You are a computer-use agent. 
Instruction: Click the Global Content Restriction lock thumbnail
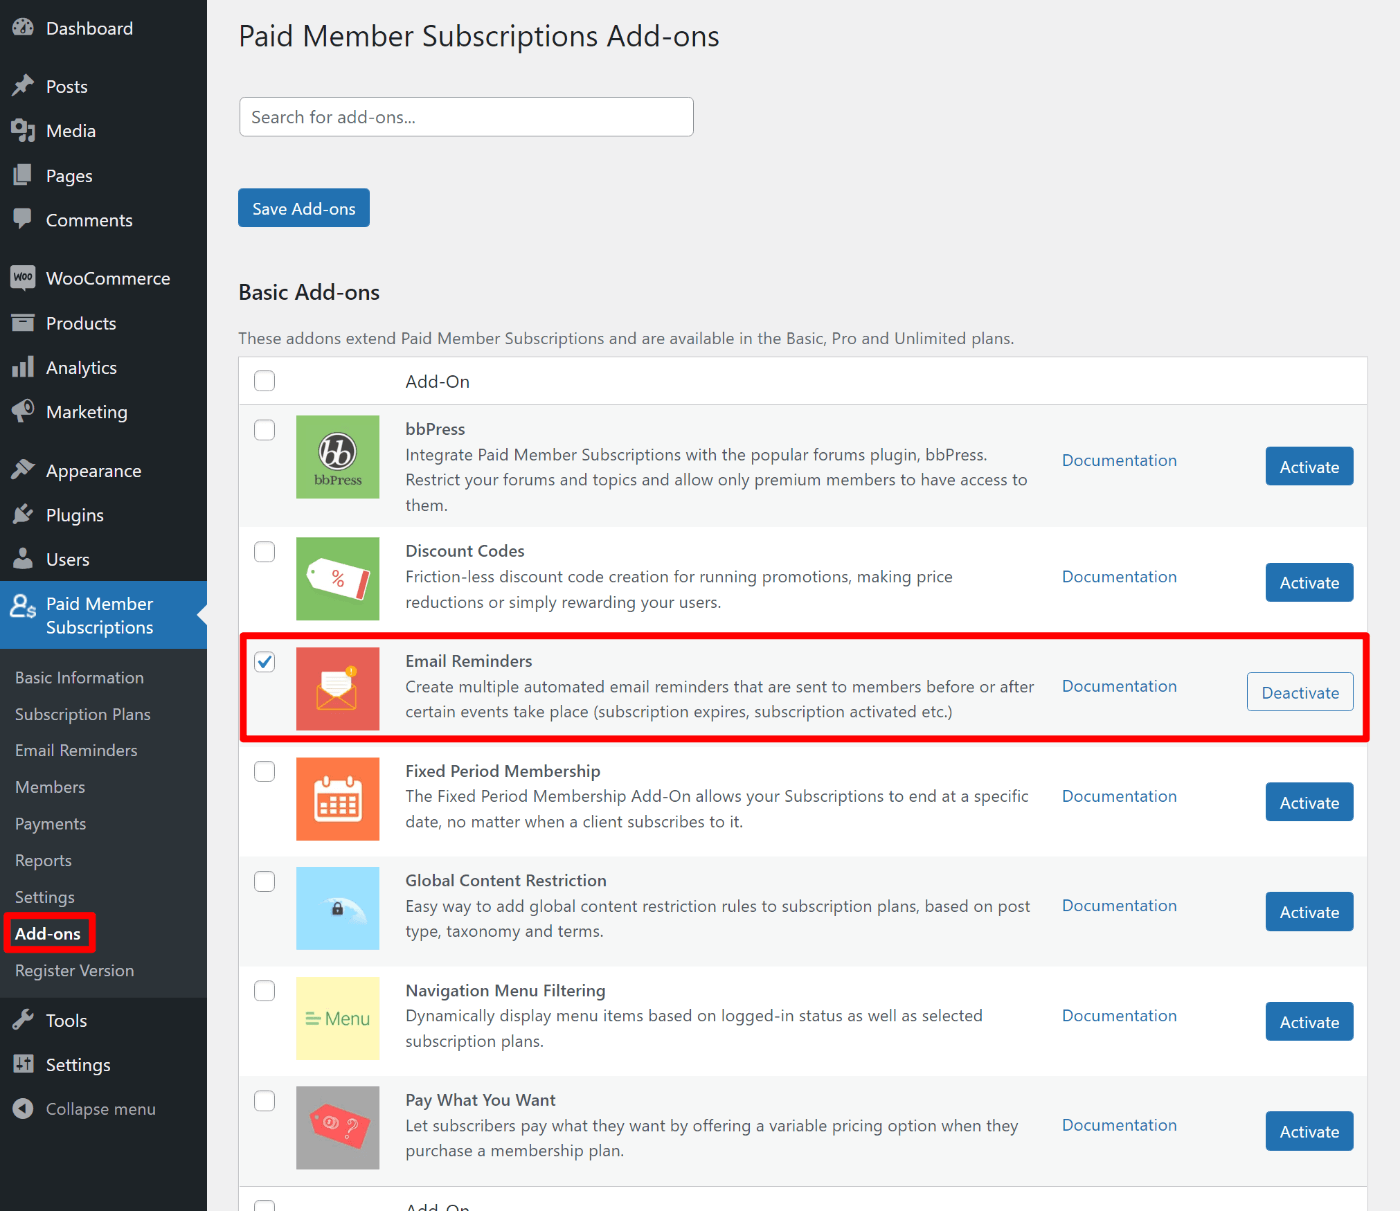pos(338,908)
